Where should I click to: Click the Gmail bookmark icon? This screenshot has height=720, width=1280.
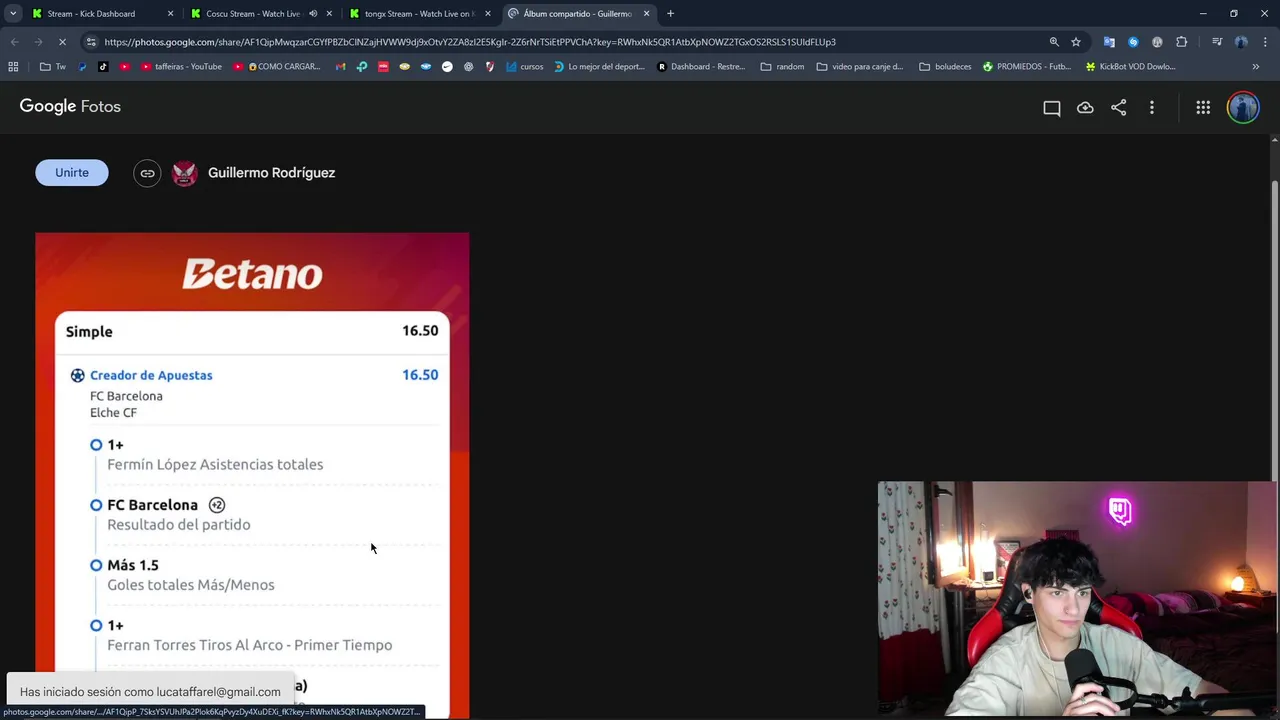click(x=340, y=67)
